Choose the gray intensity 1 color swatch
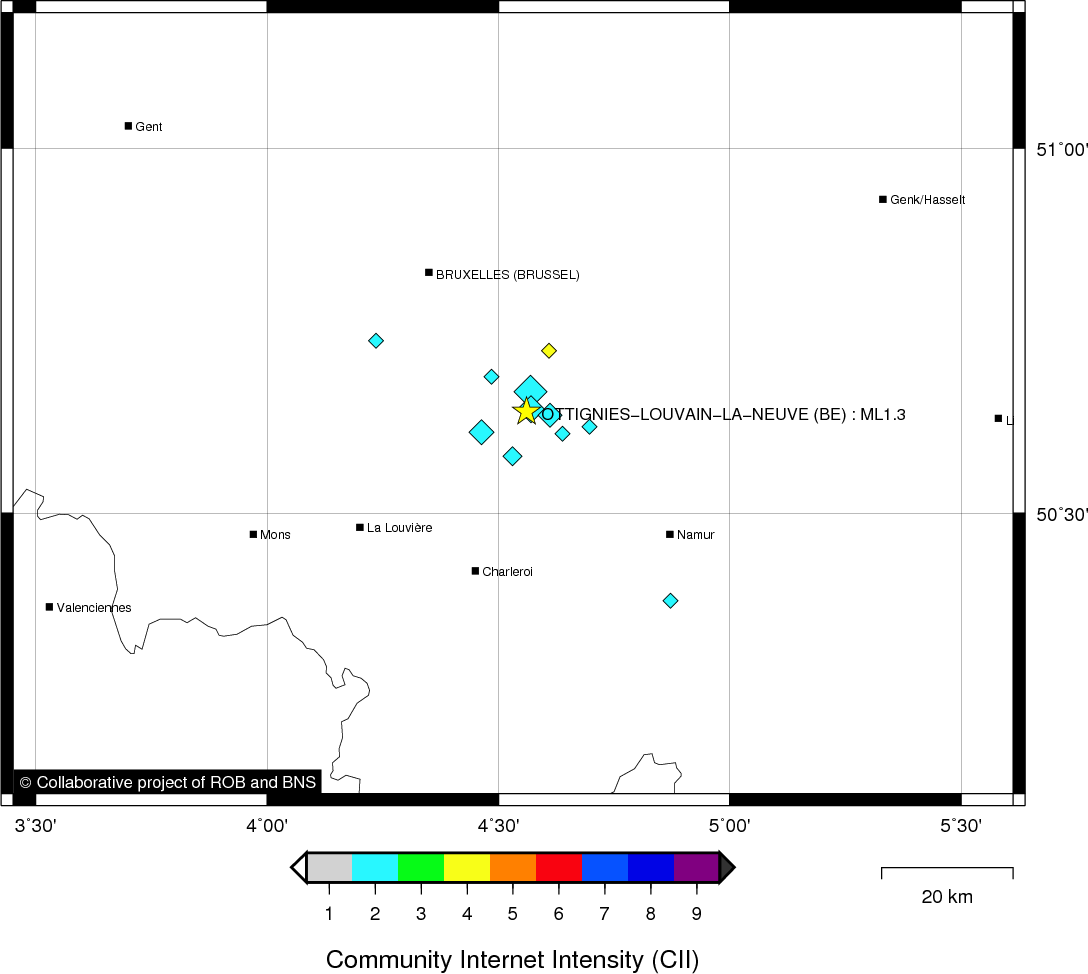 (329, 868)
